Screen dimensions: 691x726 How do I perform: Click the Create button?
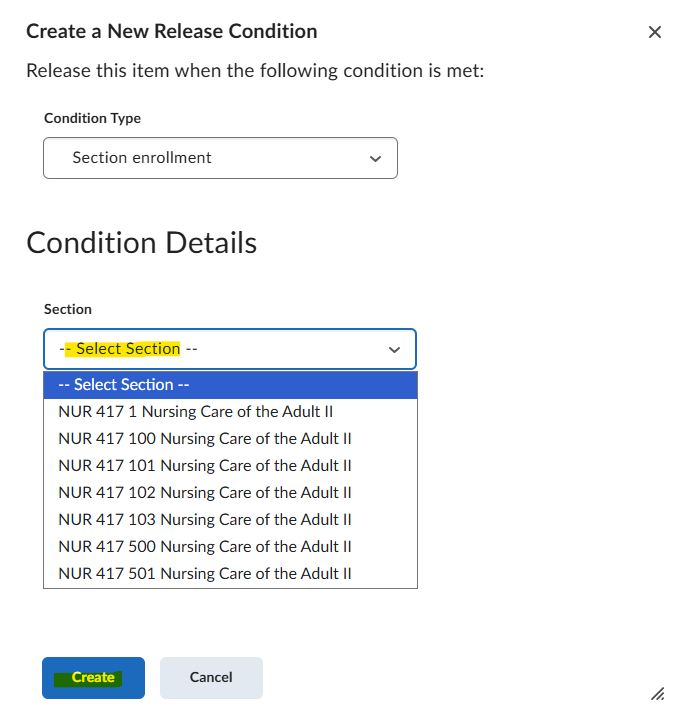click(94, 677)
